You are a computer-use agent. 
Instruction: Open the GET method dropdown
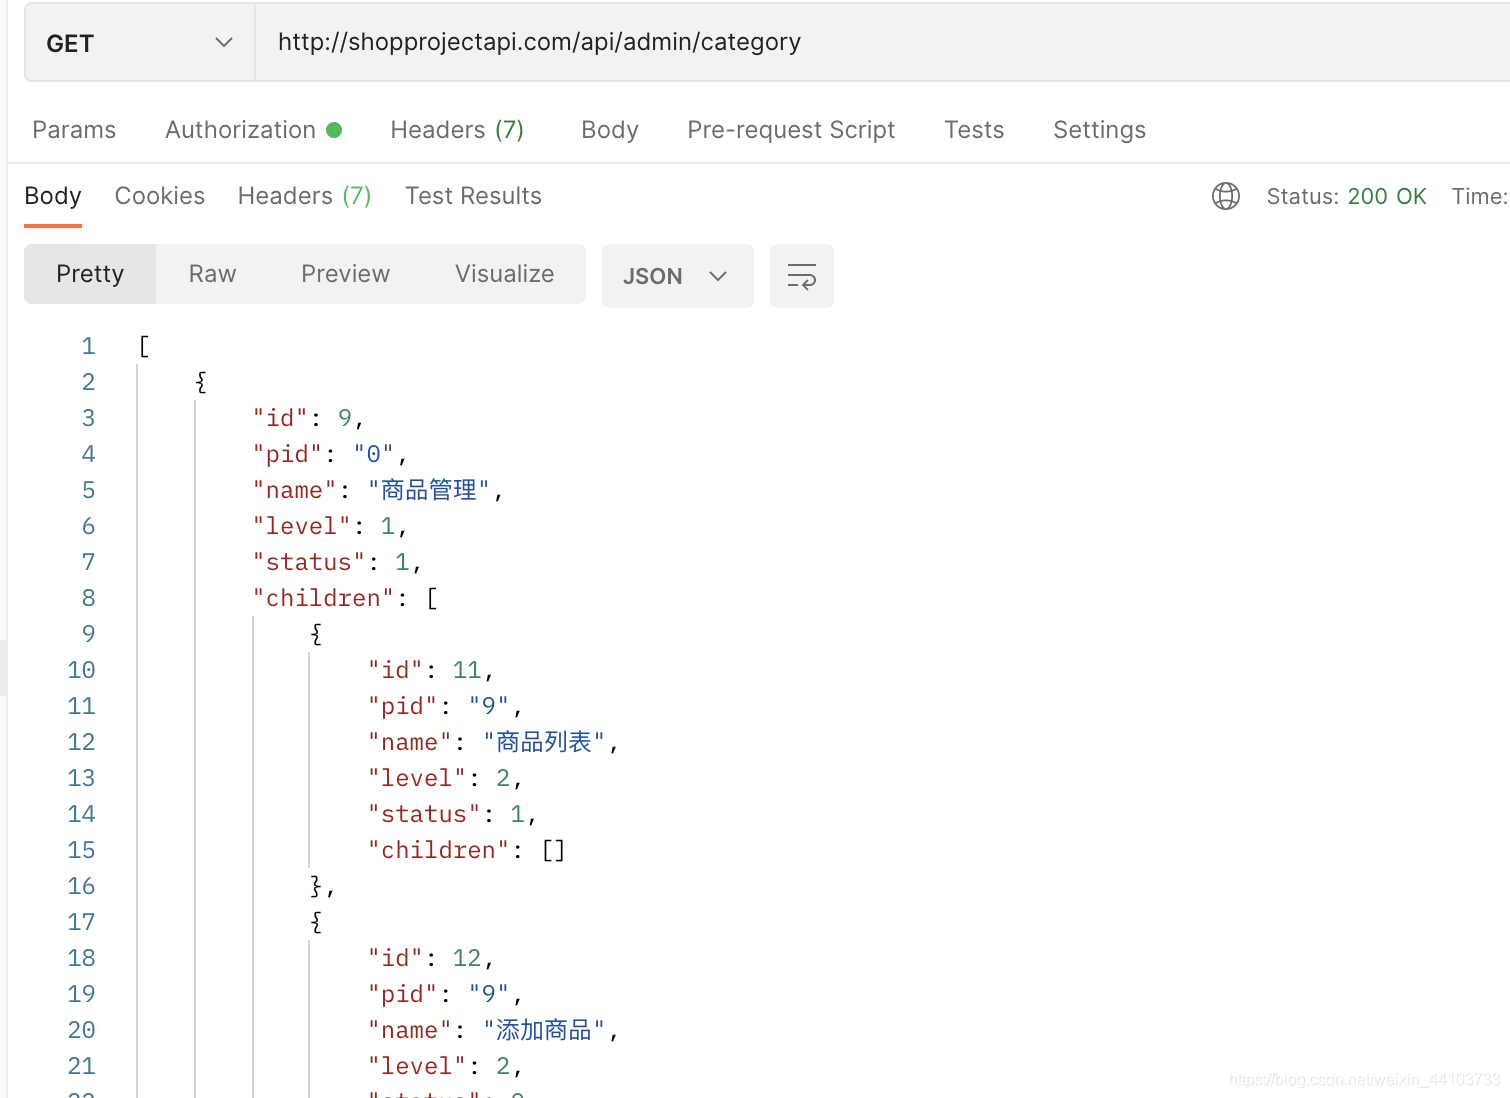(x=139, y=42)
